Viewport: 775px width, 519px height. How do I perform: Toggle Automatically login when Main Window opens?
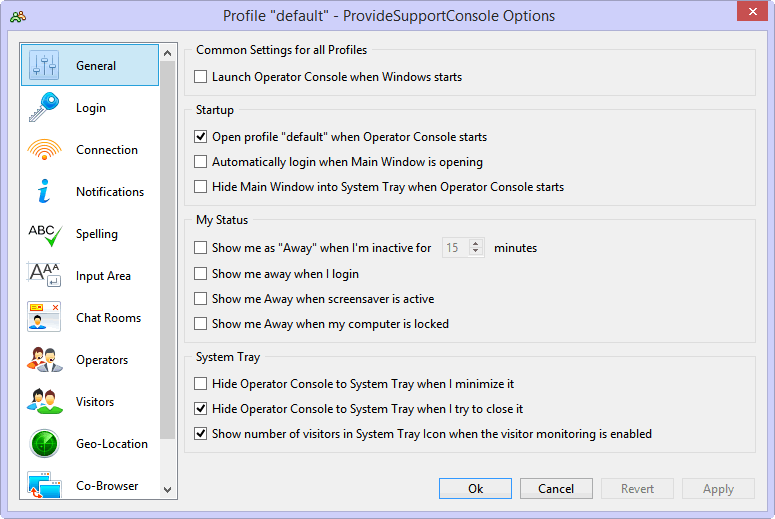[x=201, y=162]
